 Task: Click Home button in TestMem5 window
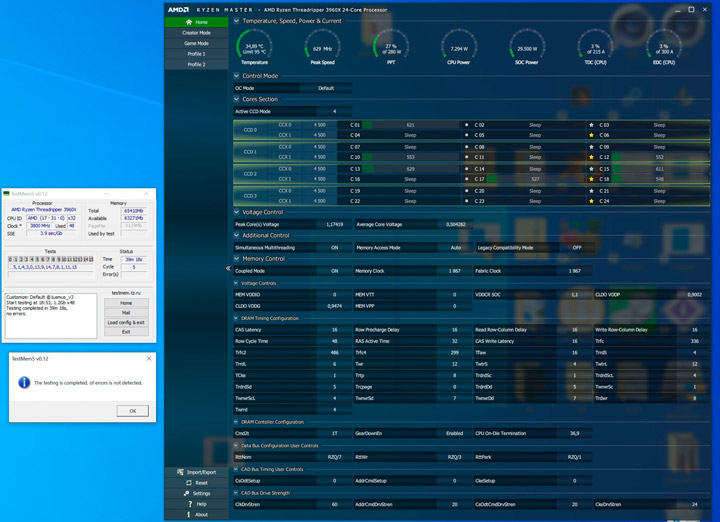pyautogui.click(x=126, y=303)
